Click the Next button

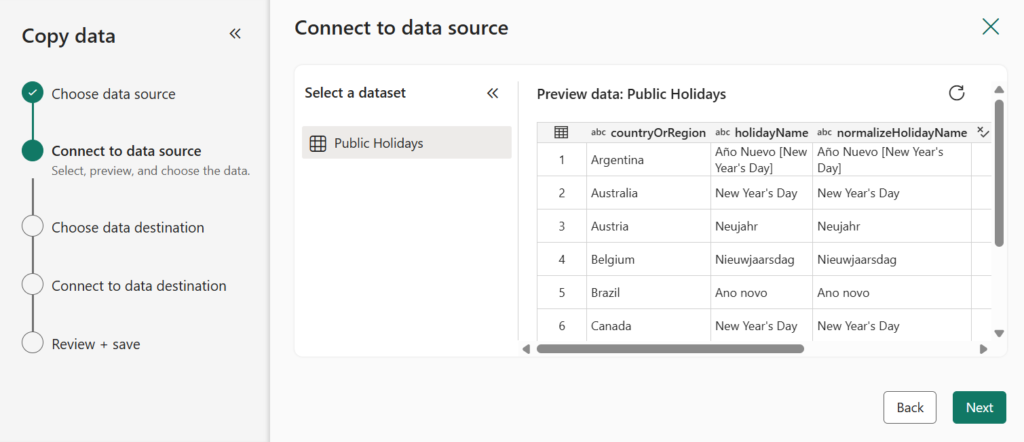point(979,407)
